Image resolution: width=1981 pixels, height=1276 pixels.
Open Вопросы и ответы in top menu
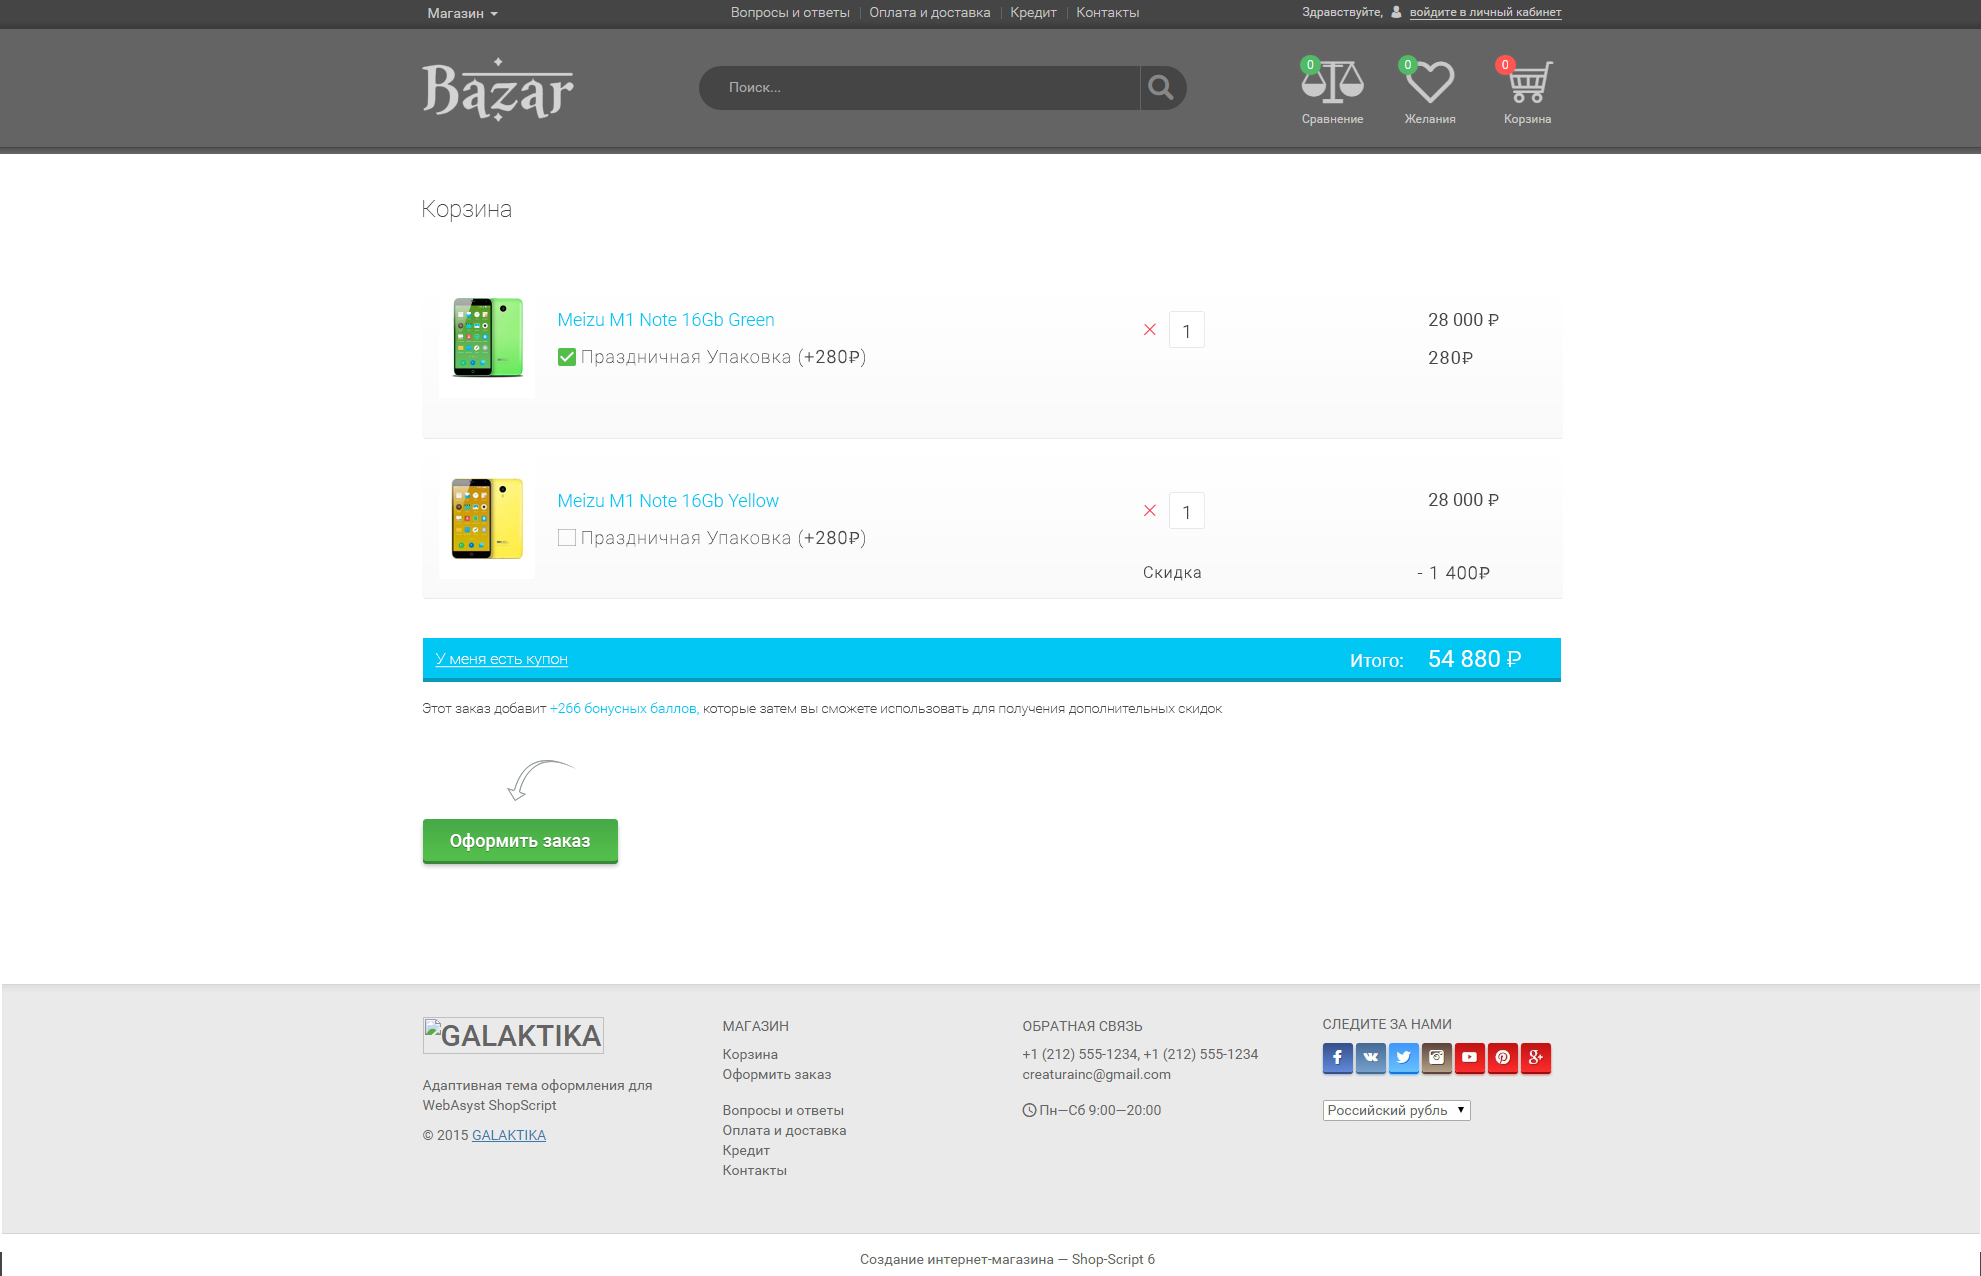click(x=790, y=13)
